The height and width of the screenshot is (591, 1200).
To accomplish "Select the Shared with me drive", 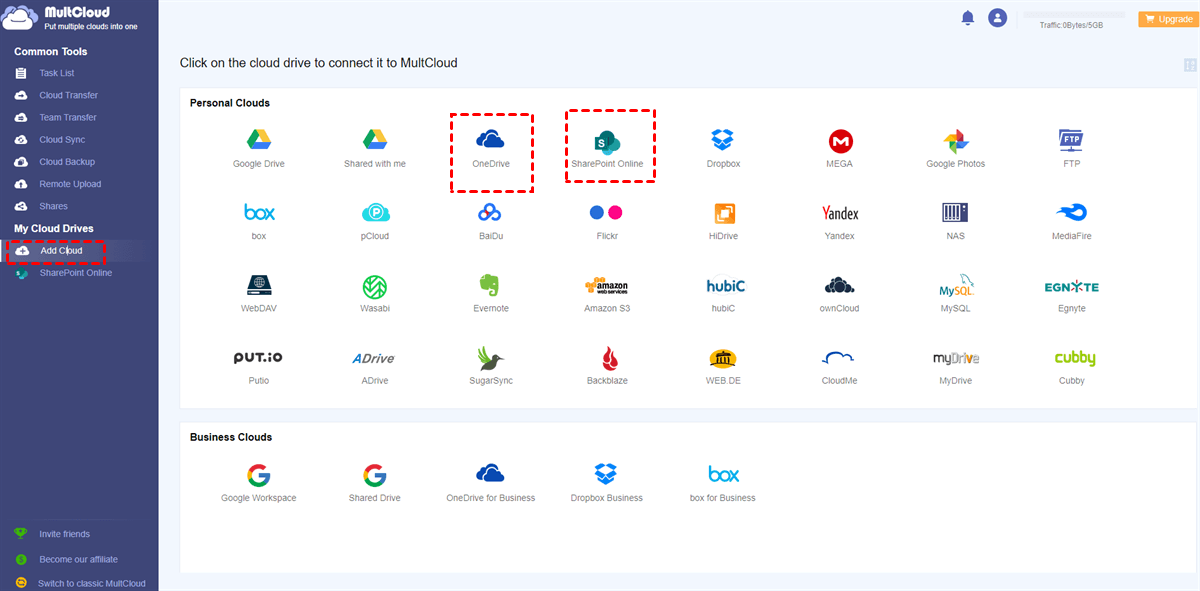I will pos(375,148).
